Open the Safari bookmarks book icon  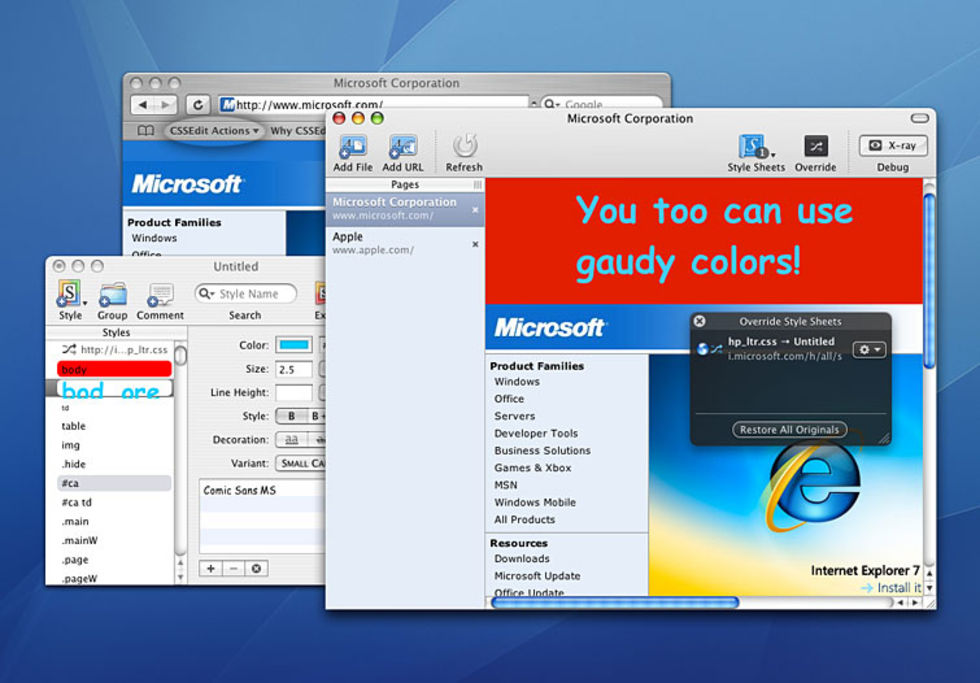tap(146, 131)
